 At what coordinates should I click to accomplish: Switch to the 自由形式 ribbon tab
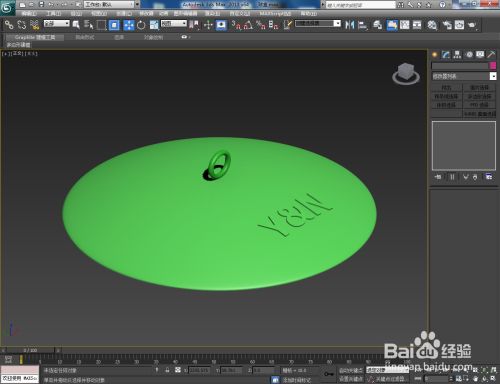tap(85, 37)
